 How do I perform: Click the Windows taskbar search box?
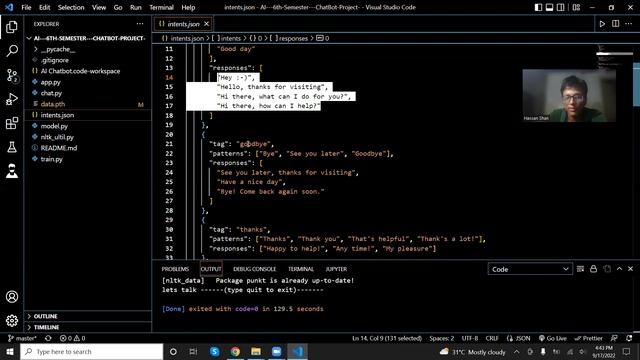[91, 351]
